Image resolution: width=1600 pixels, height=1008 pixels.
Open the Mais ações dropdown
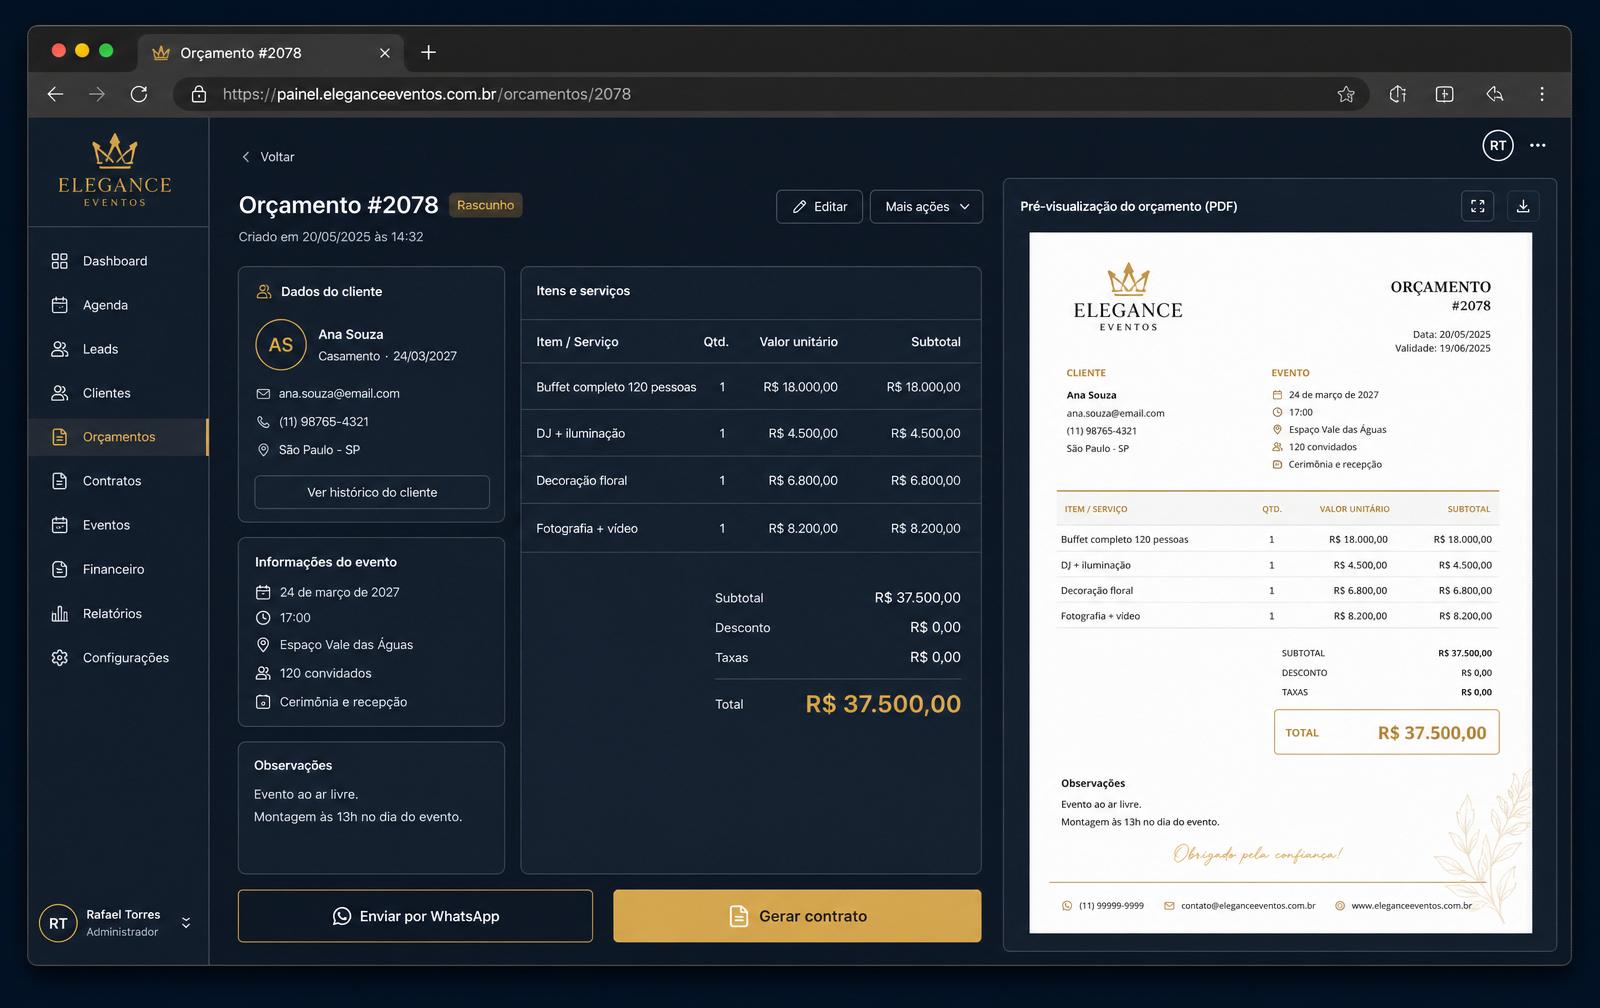[x=926, y=206]
